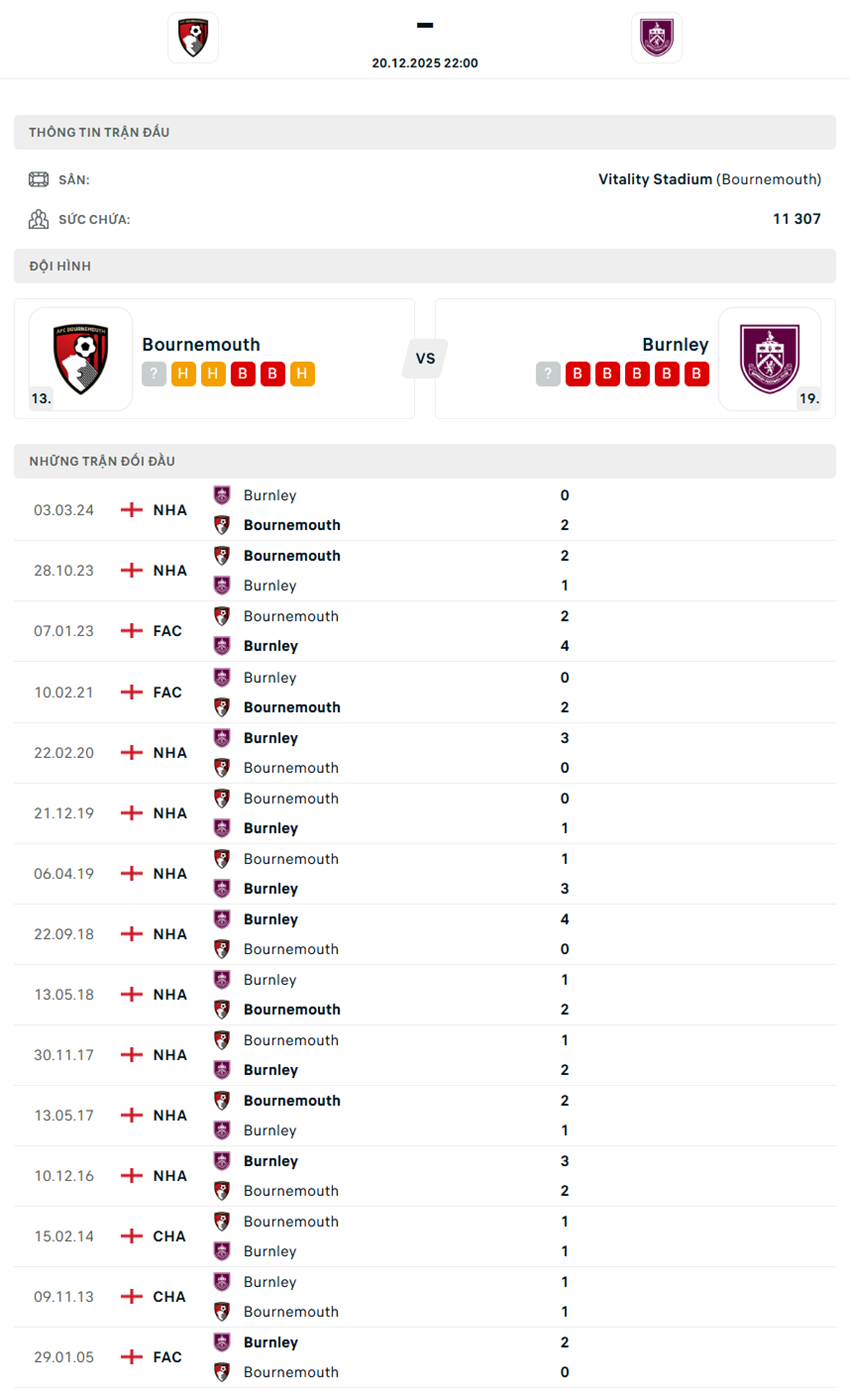The height and width of the screenshot is (1392, 850).
Task: Click the stadium icon beside SÂN label
Action: 38,178
